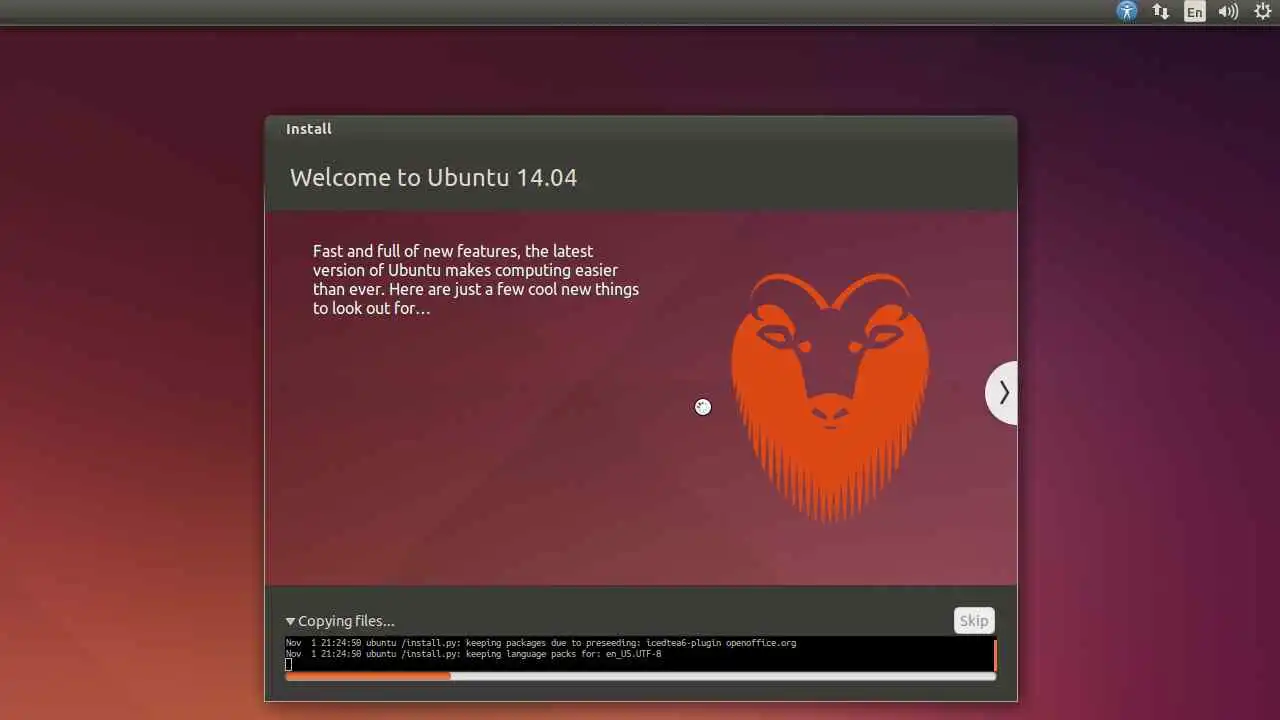
Task: Collapse the Copying files details expander
Action: (290, 621)
